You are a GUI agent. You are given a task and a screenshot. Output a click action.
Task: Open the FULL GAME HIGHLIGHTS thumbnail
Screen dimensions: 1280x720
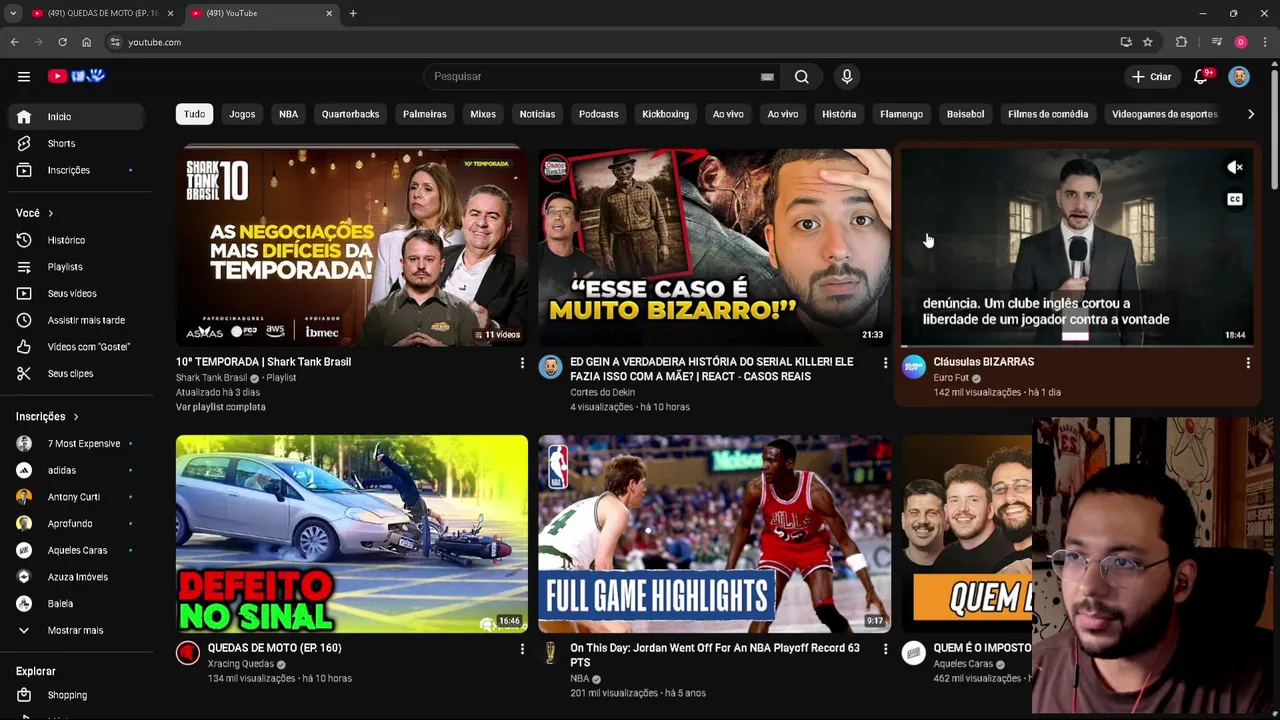click(x=714, y=533)
